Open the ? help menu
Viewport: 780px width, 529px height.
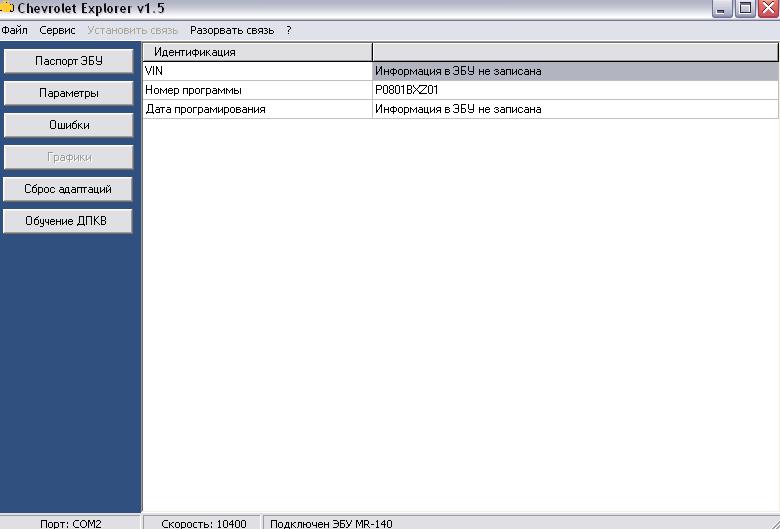(x=288, y=30)
